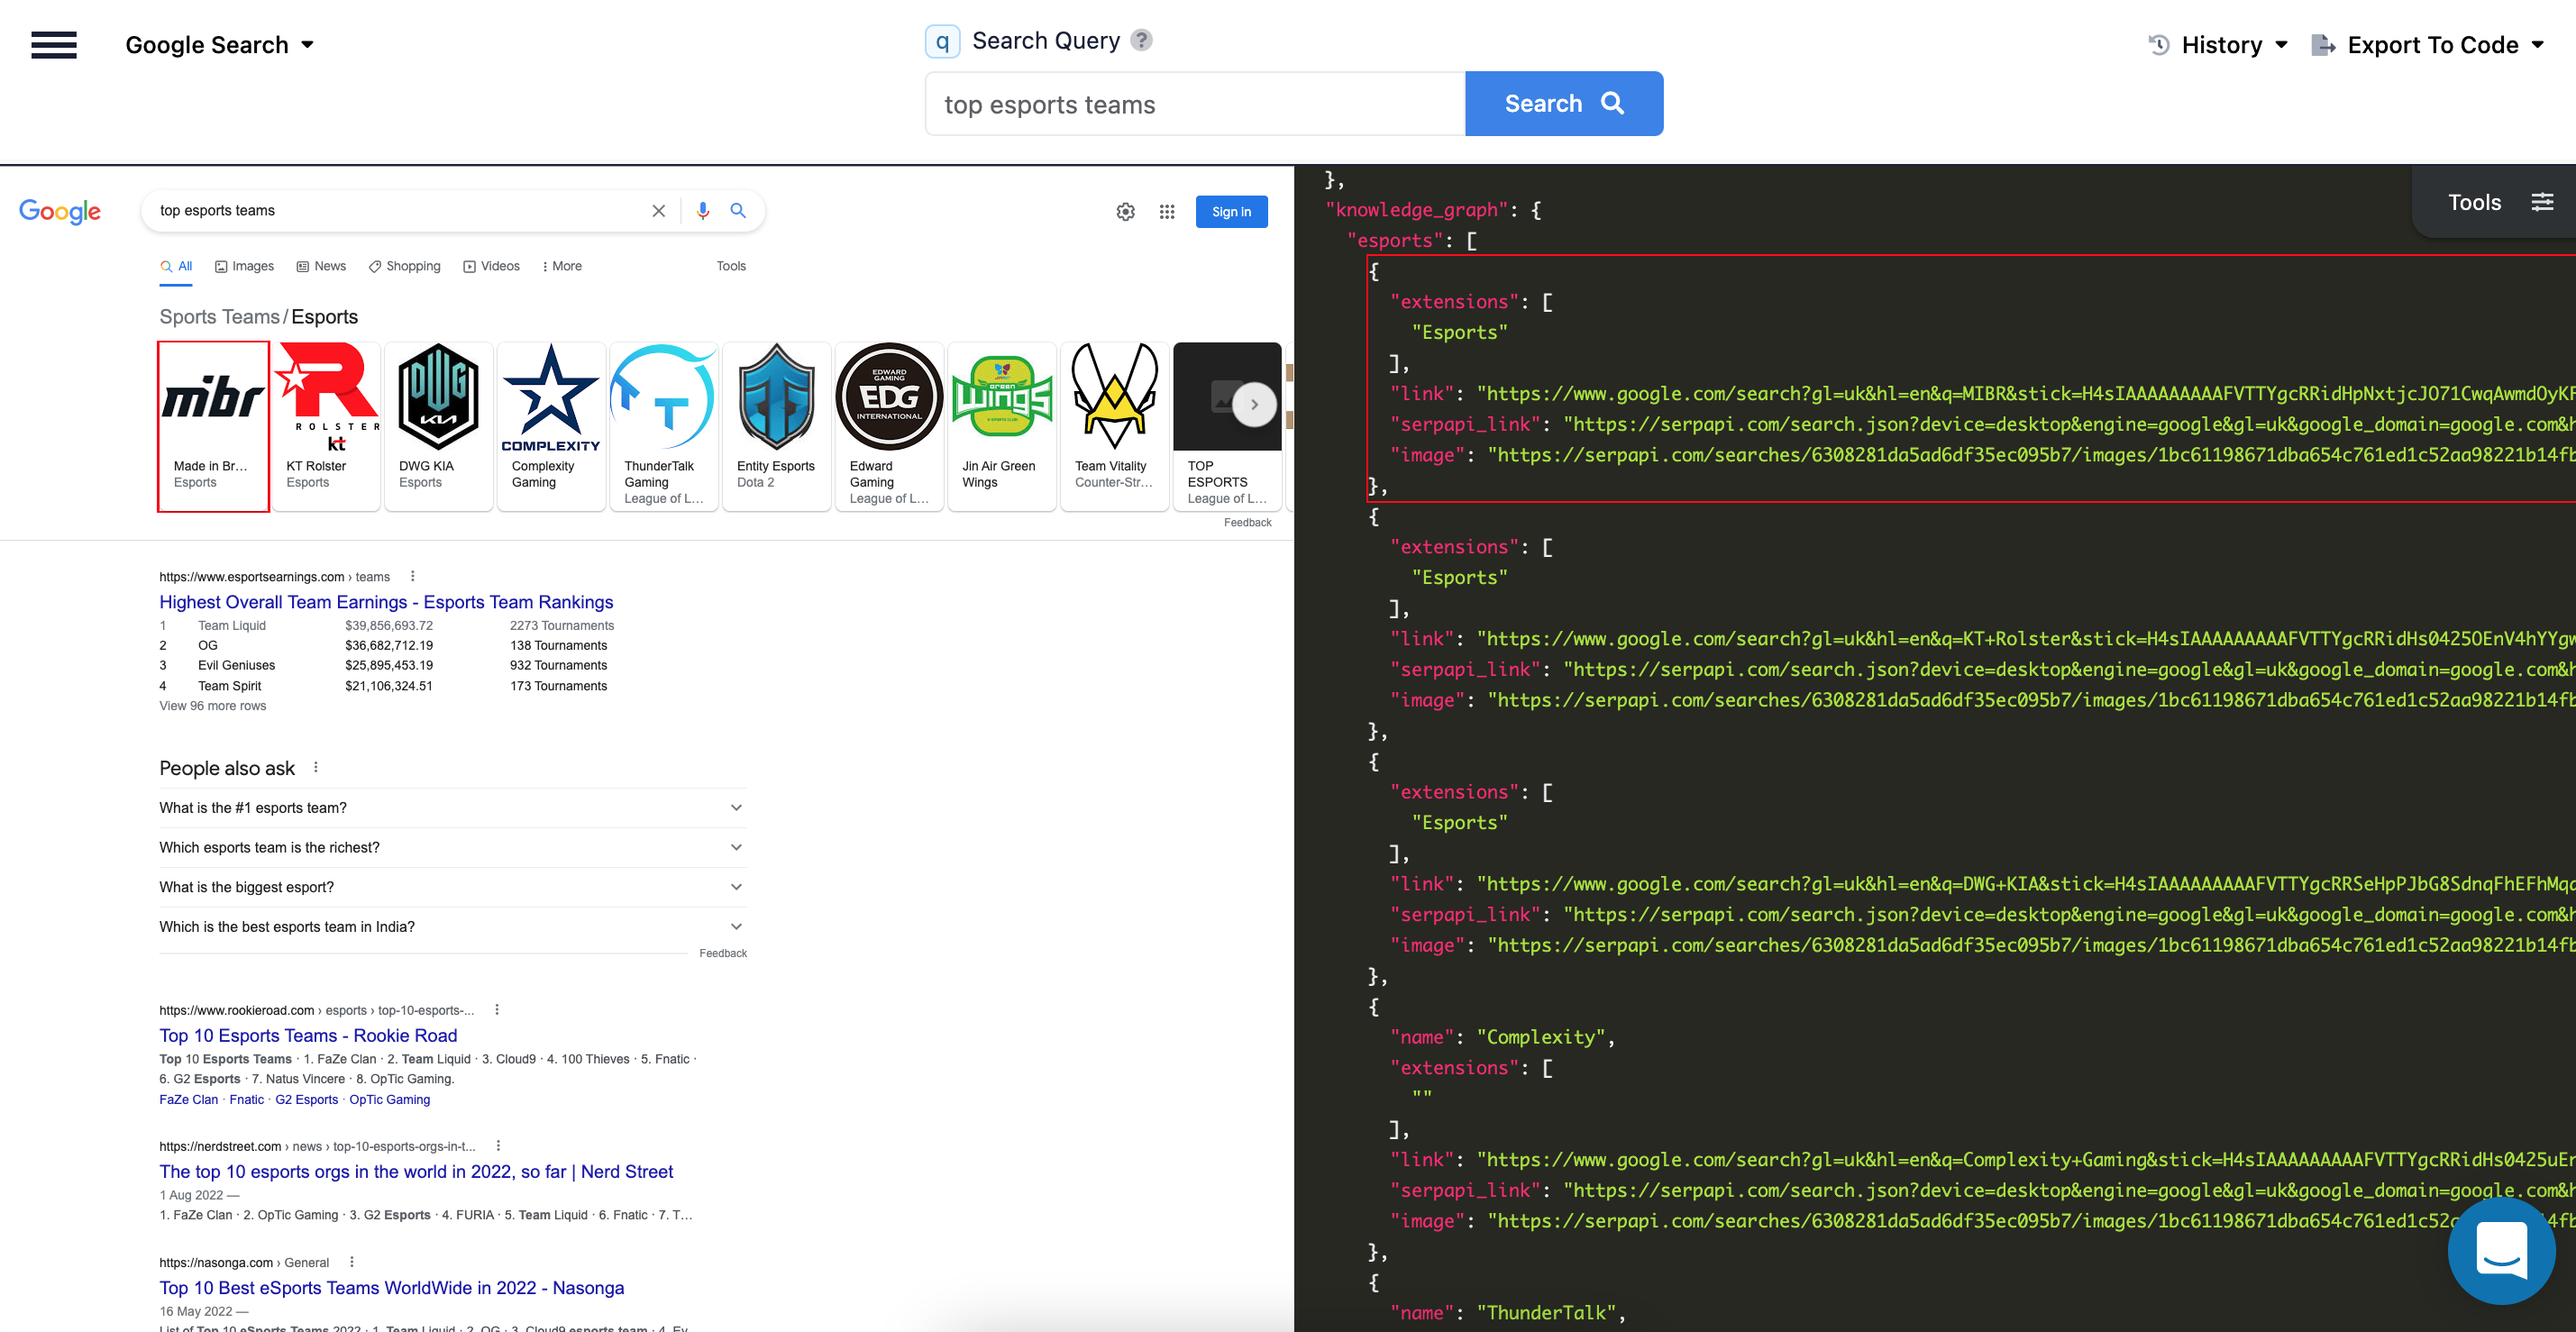The width and height of the screenshot is (2576, 1332).
Task: Advance the esports carousel with the right arrow
Action: (1254, 404)
